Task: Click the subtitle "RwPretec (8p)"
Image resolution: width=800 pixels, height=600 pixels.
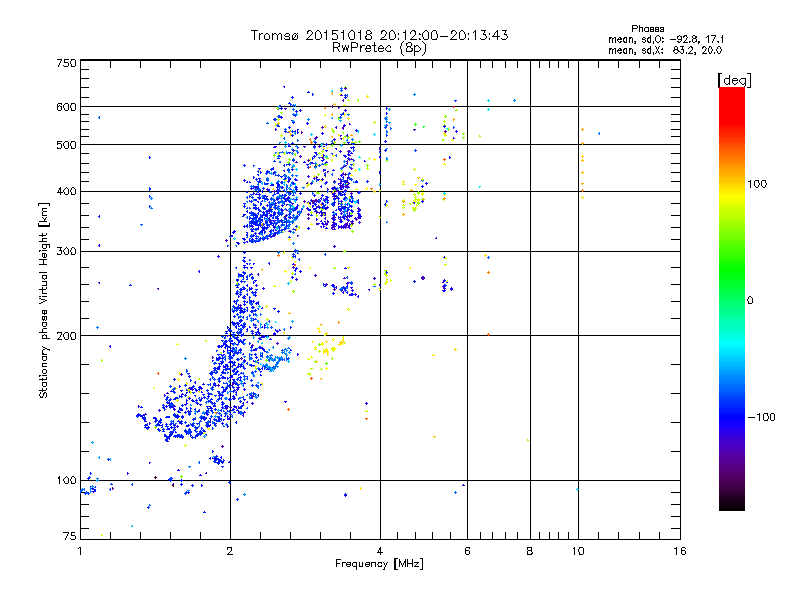Action: (x=379, y=48)
